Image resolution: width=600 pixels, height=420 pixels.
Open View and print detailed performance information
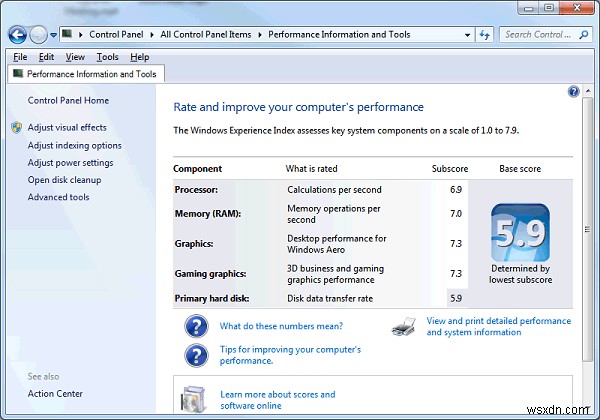point(499,326)
